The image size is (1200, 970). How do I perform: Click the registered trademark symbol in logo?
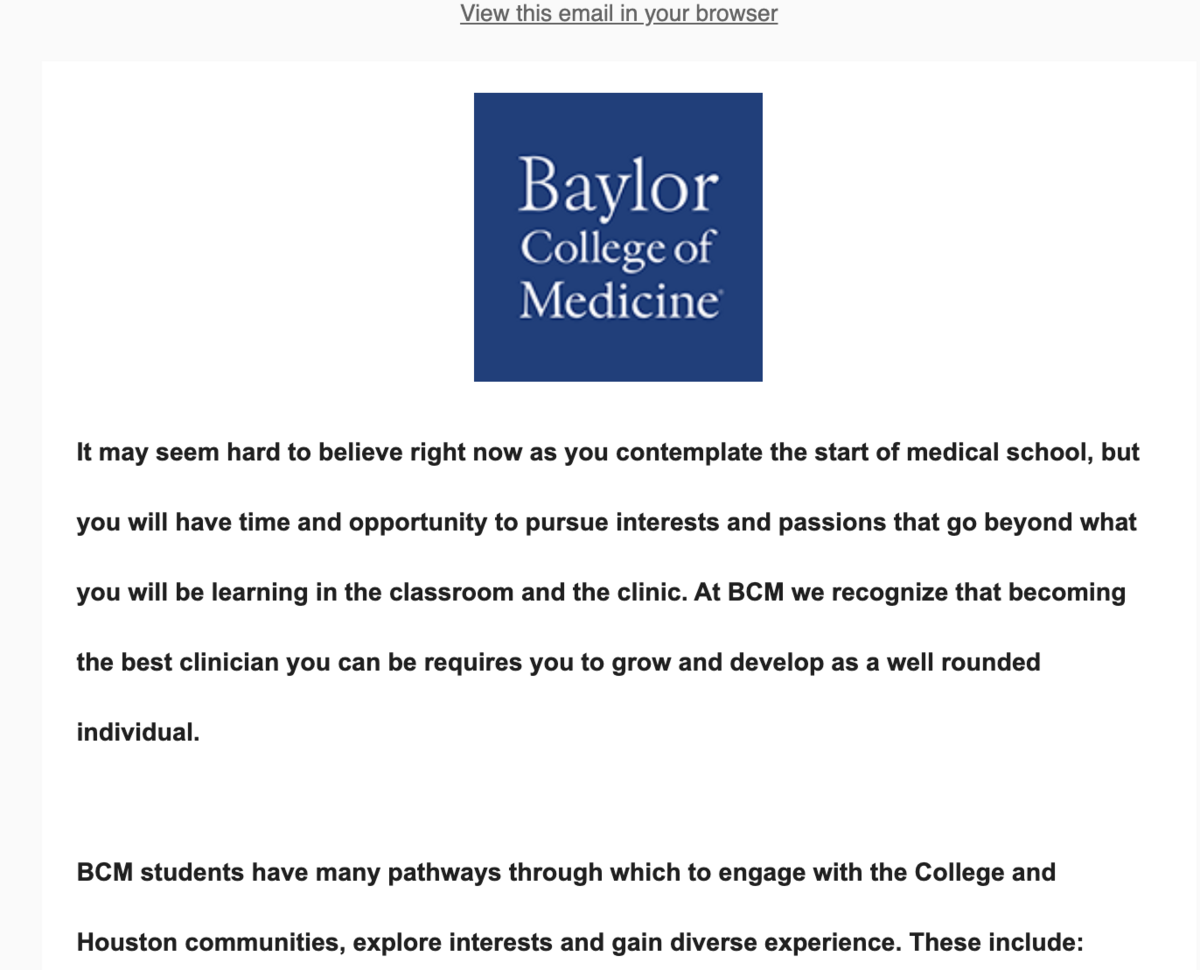[x=716, y=295]
